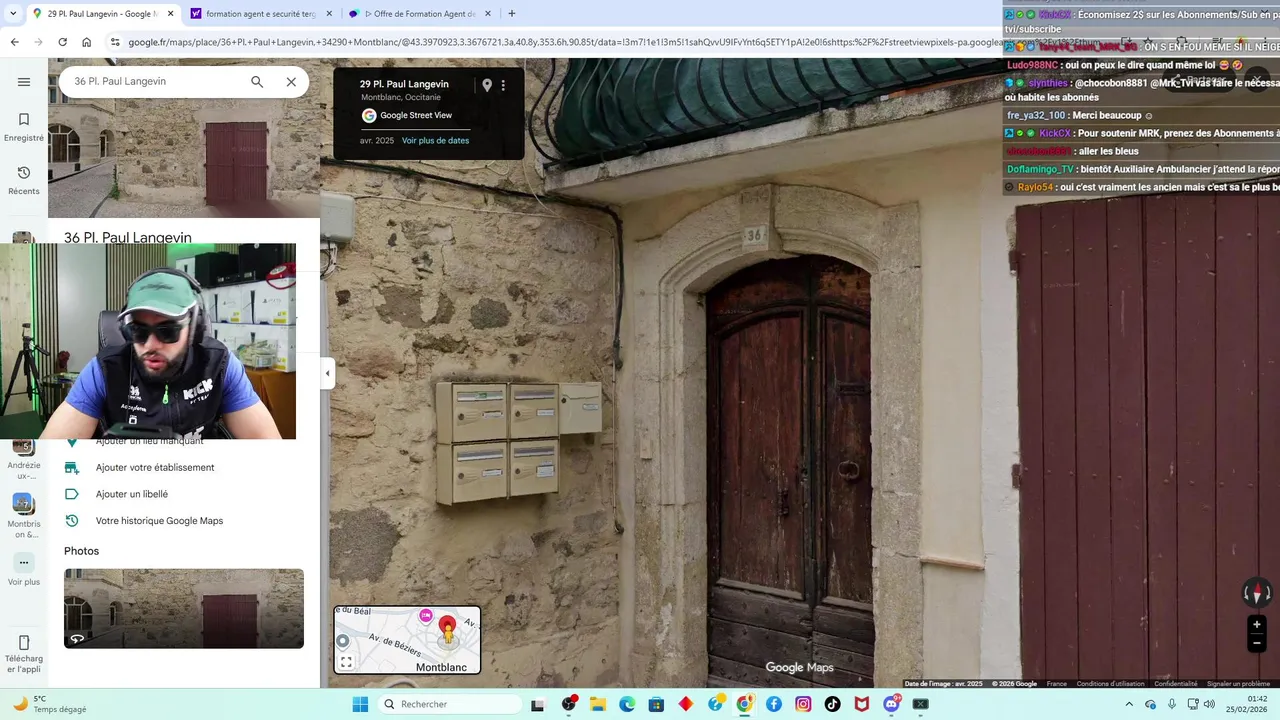Show hidden system tray icons chevron

coord(1129,704)
